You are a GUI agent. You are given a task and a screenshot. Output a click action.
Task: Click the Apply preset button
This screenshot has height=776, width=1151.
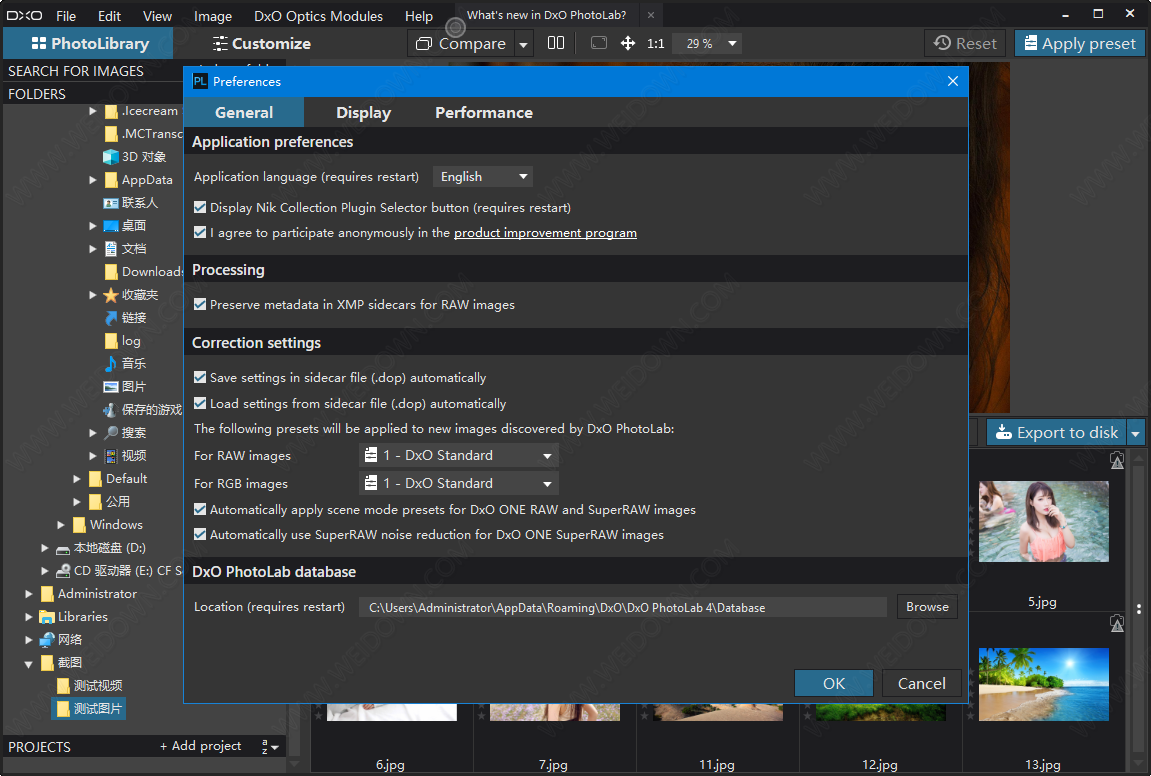(x=1080, y=43)
